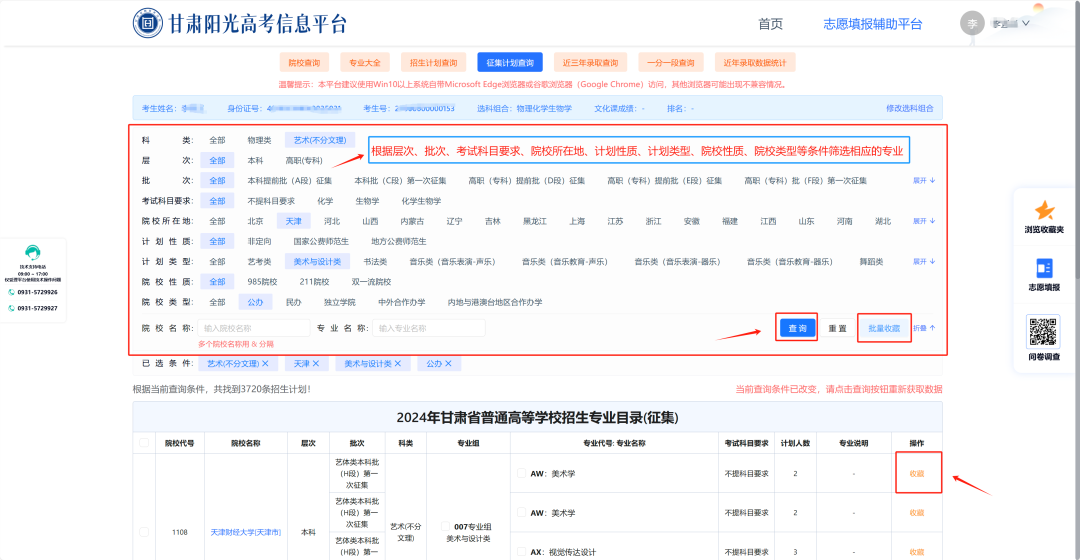This screenshot has height=560, width=1080.
Task: Select 不提科目要求 option
Action: pos(271,201)
